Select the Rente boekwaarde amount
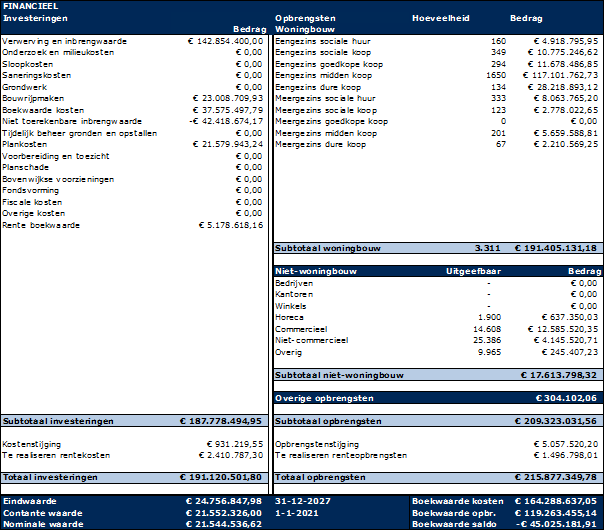The height and width of the screenshot is (531, 605). (229, 225)
